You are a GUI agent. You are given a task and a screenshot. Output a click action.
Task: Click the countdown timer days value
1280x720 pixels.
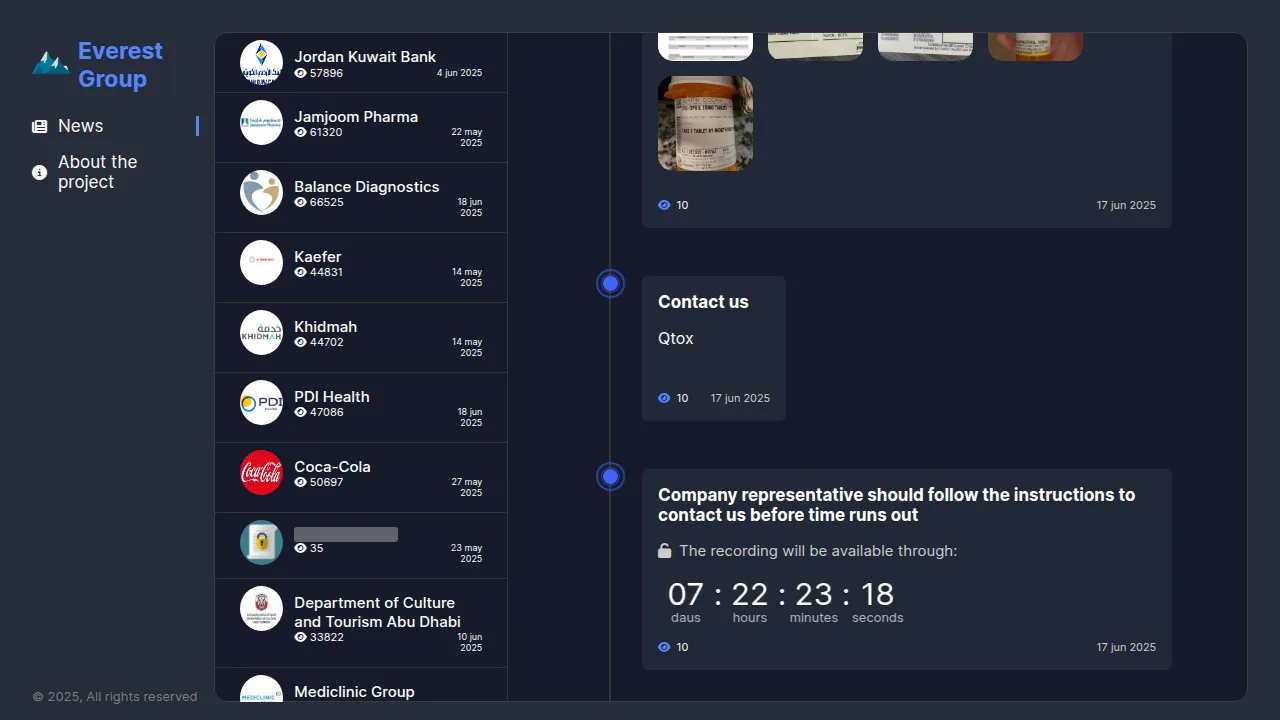[686, 595]
